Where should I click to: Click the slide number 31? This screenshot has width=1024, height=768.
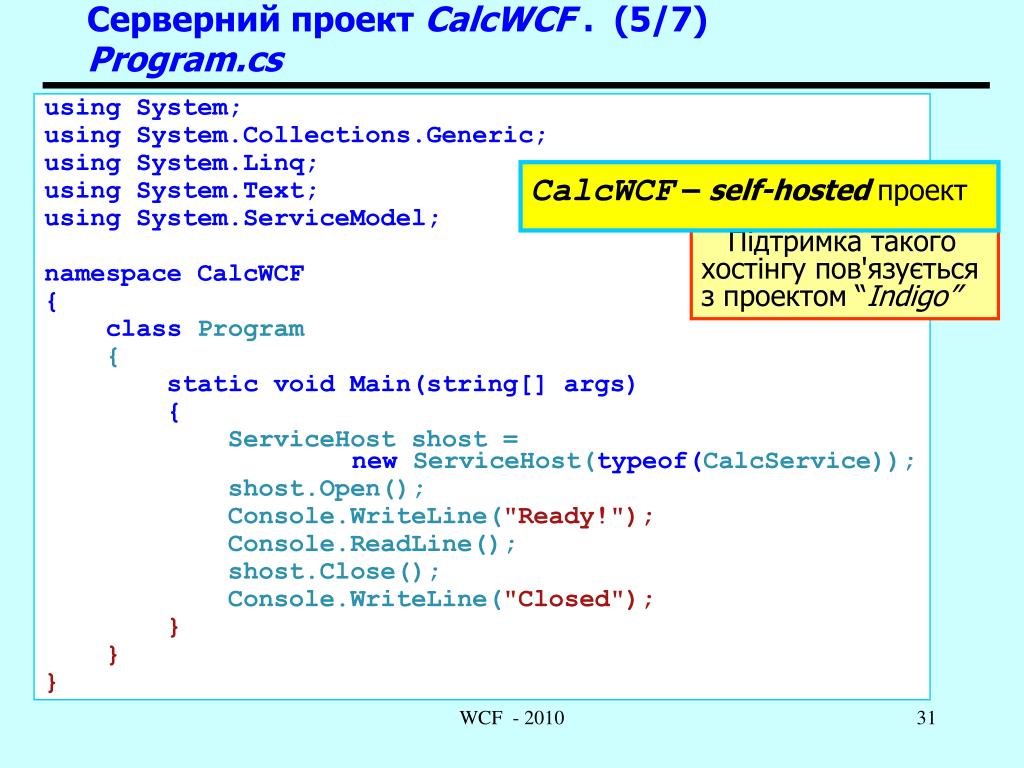pyautogui.click(x=923, y=718)
